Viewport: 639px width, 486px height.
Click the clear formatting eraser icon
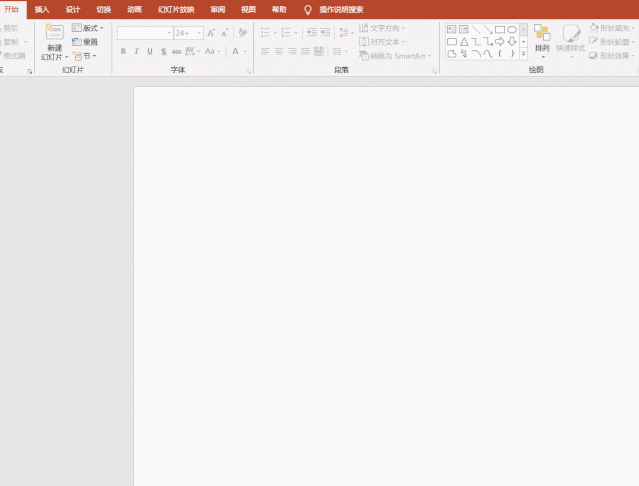click(x=242, y=33)
